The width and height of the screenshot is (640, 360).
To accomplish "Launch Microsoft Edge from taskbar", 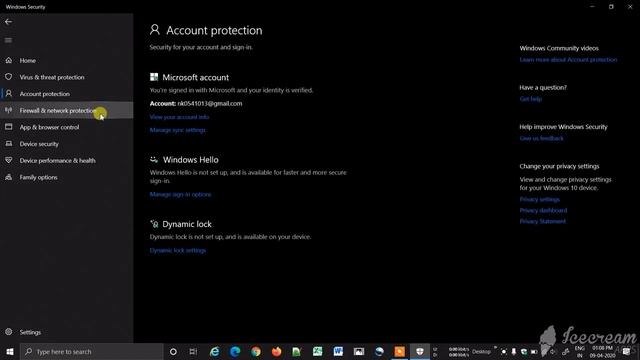I will [235, 351].
